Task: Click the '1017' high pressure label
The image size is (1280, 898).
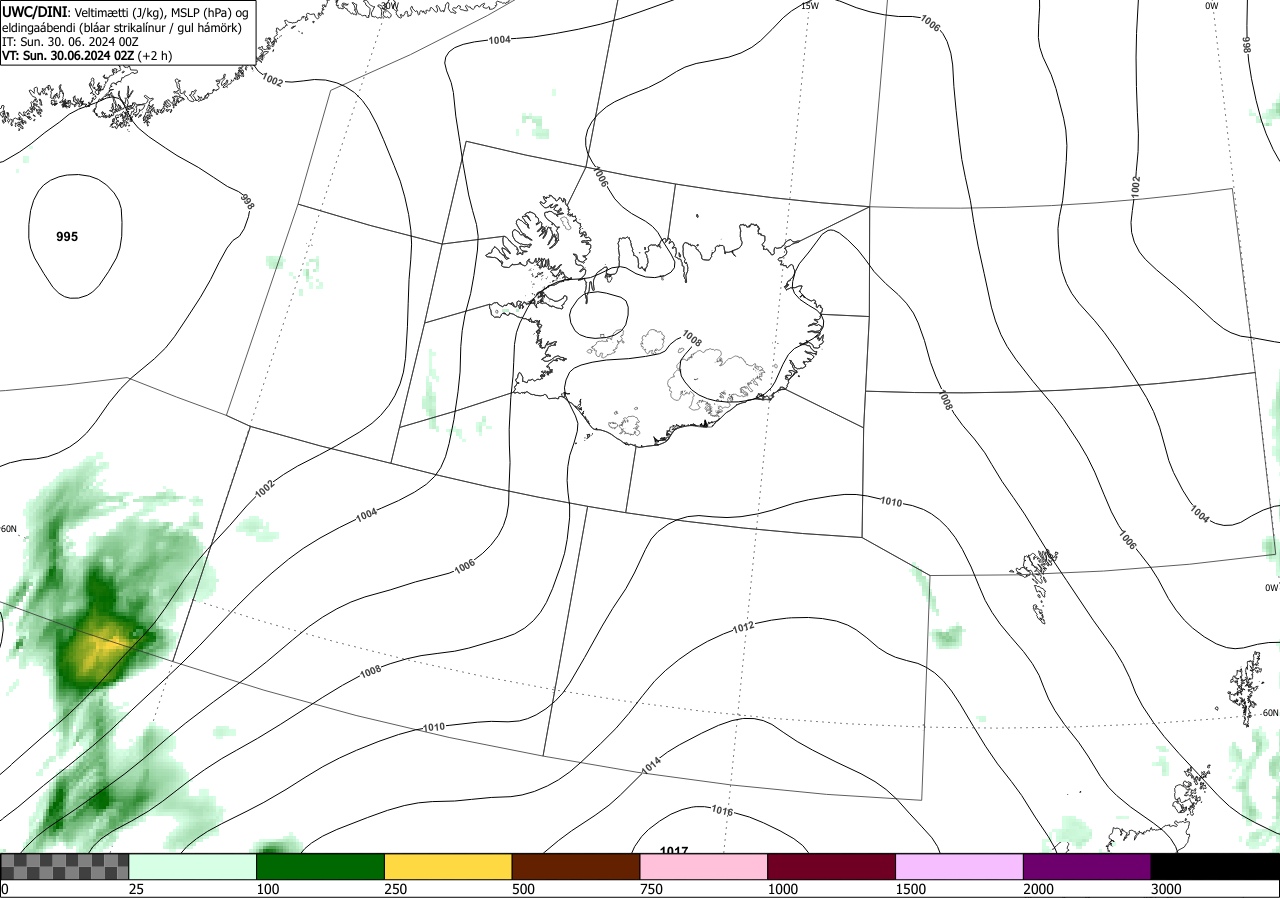Action: click(674, 851)
